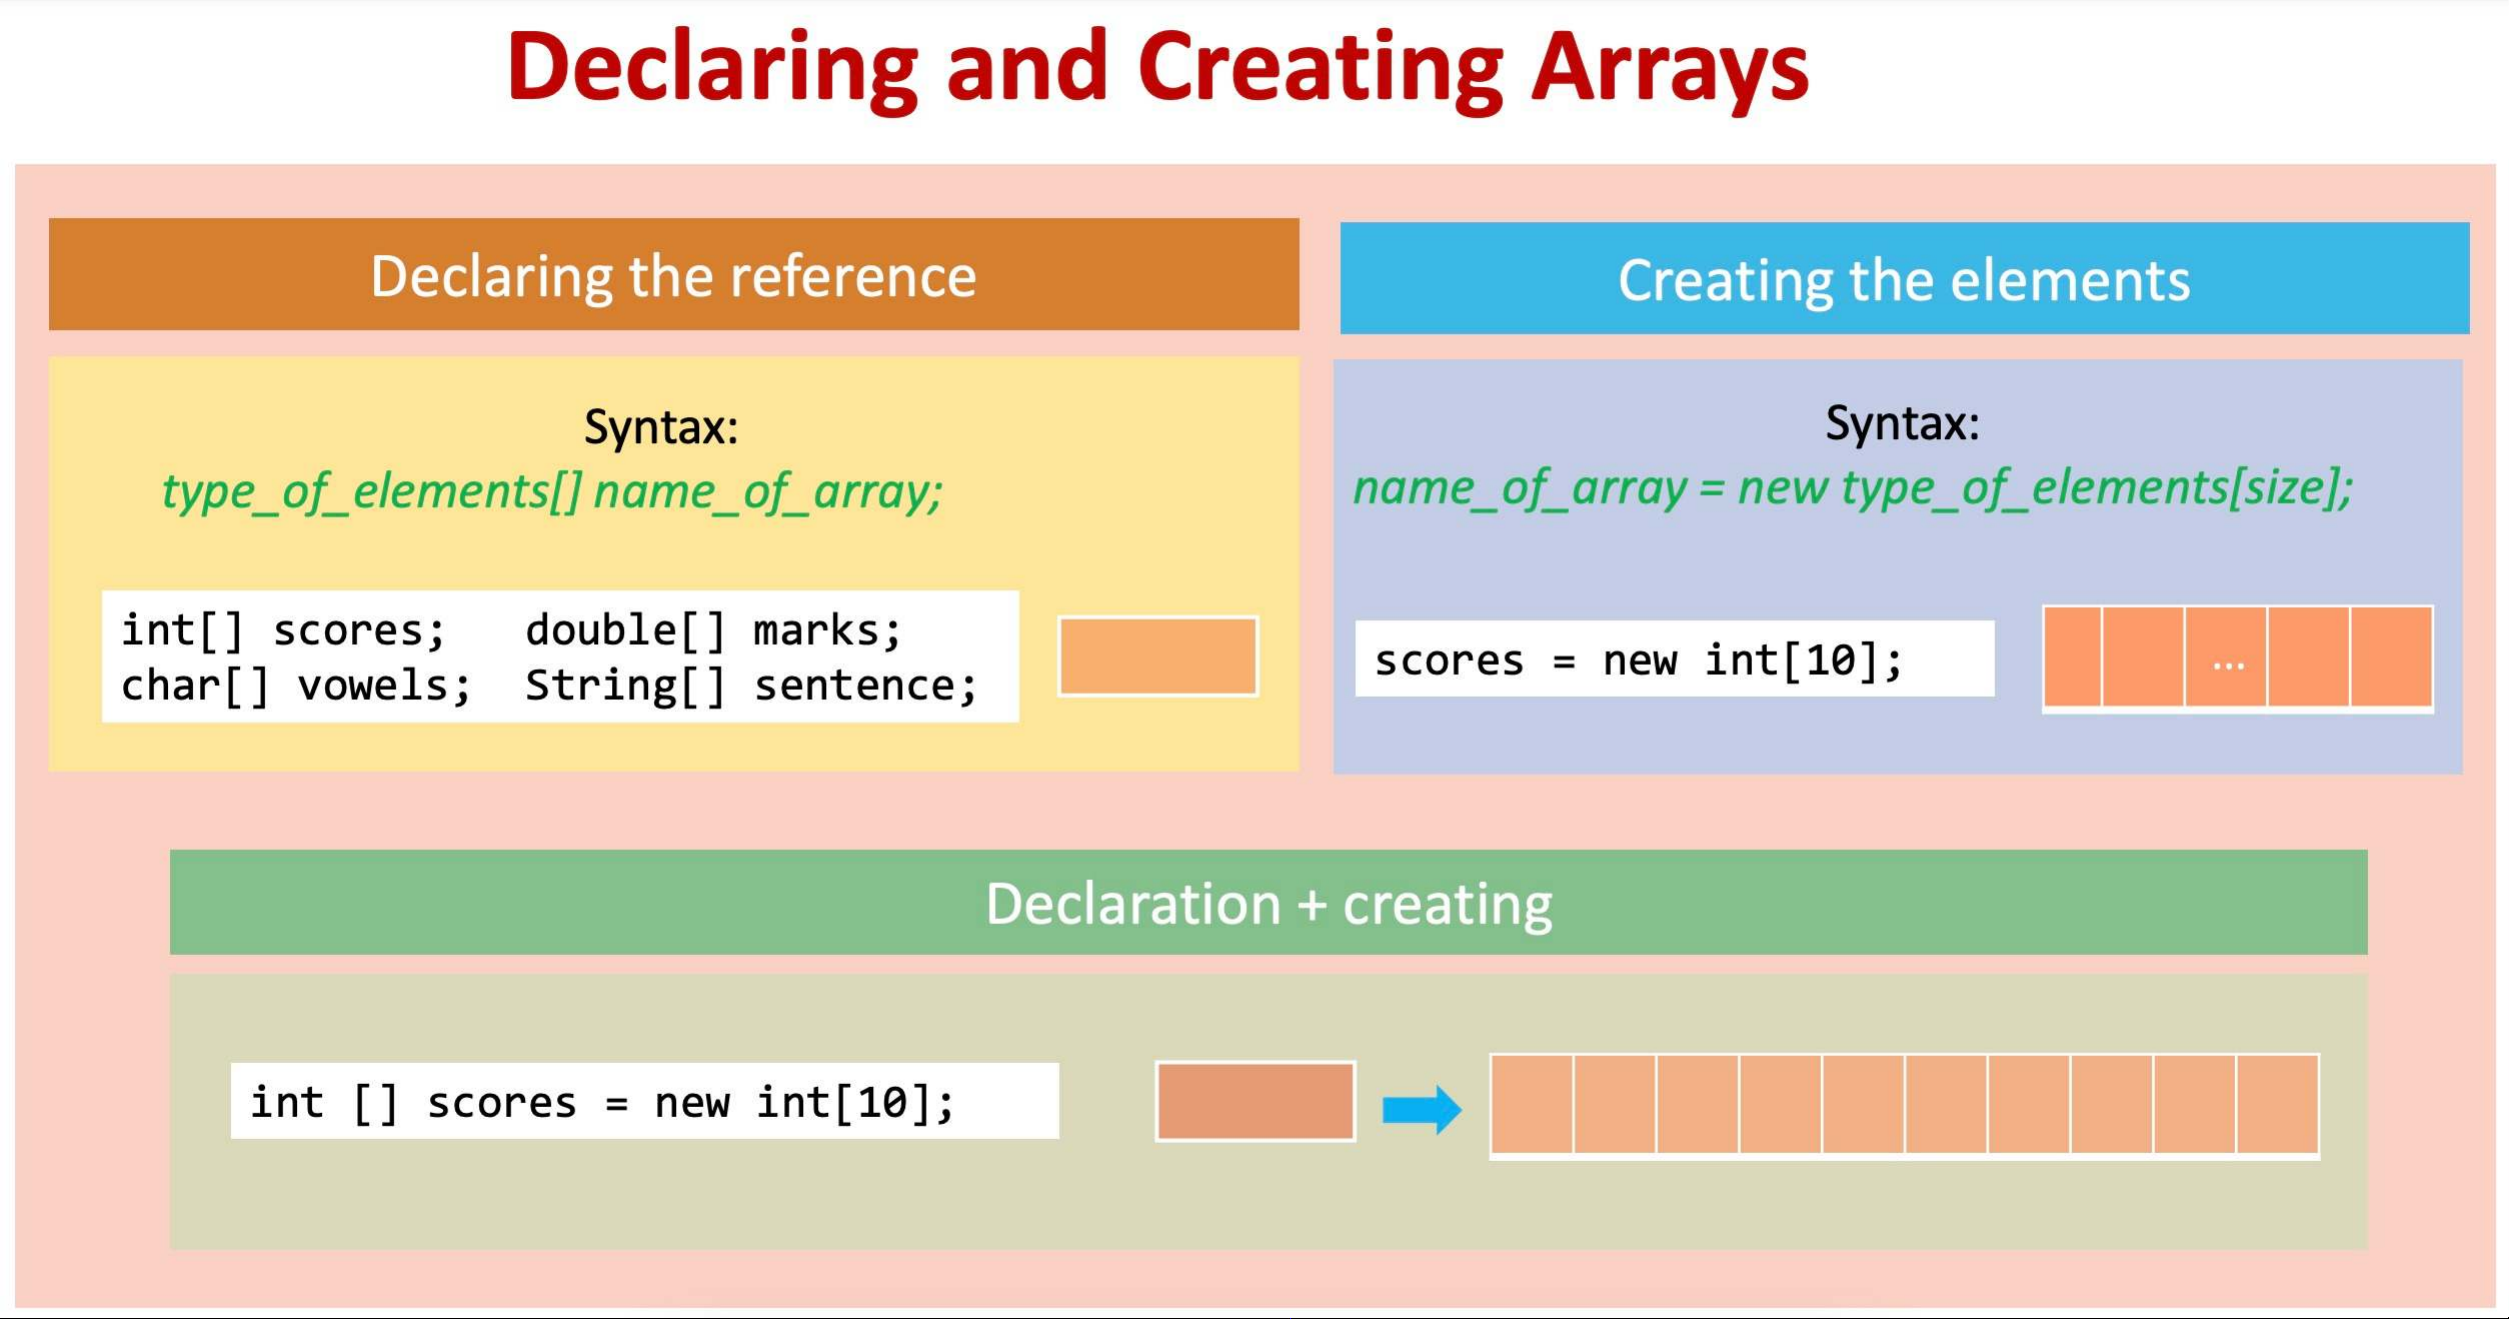Viewport: 2509px width, 1319px height.
Task: Click the last cell of the ten-cell array
Action: [x=2277, y=1104]
